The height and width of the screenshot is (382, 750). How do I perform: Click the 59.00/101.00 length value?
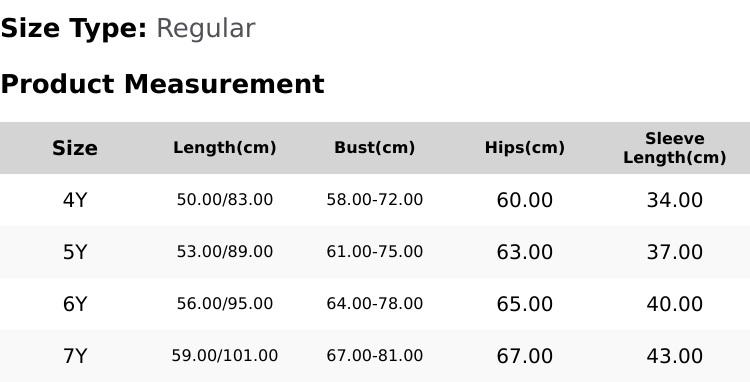pos(225,356)
